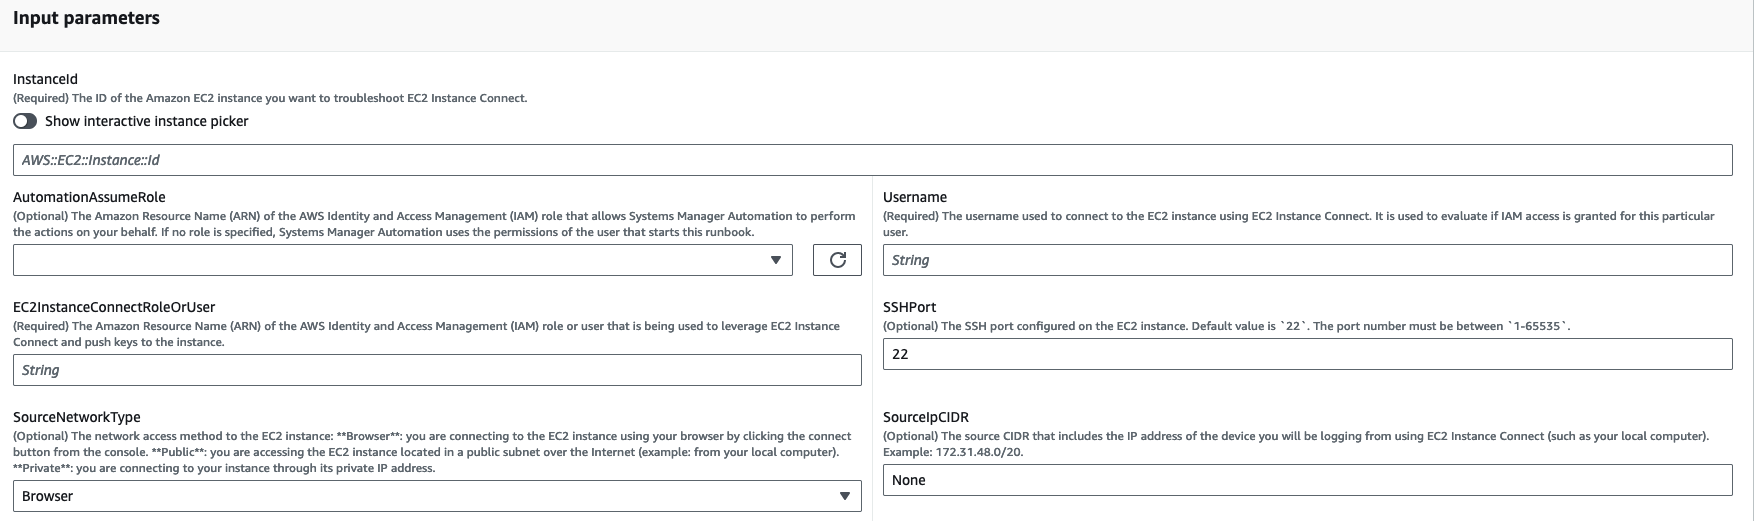Click the SourceIpCIDR field containing None
The image size is (1754, 521).
pos(1306,480)
